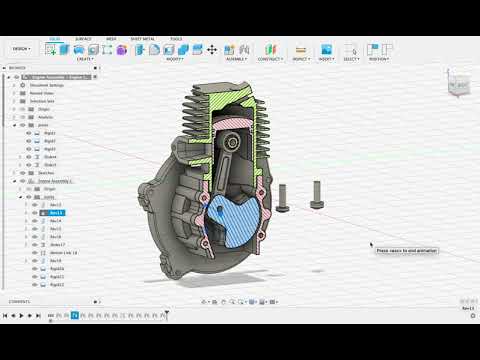Screen dimensions: 480x360
Task: Select the Hole tool icon in Create group
Action: pos(93,50)
